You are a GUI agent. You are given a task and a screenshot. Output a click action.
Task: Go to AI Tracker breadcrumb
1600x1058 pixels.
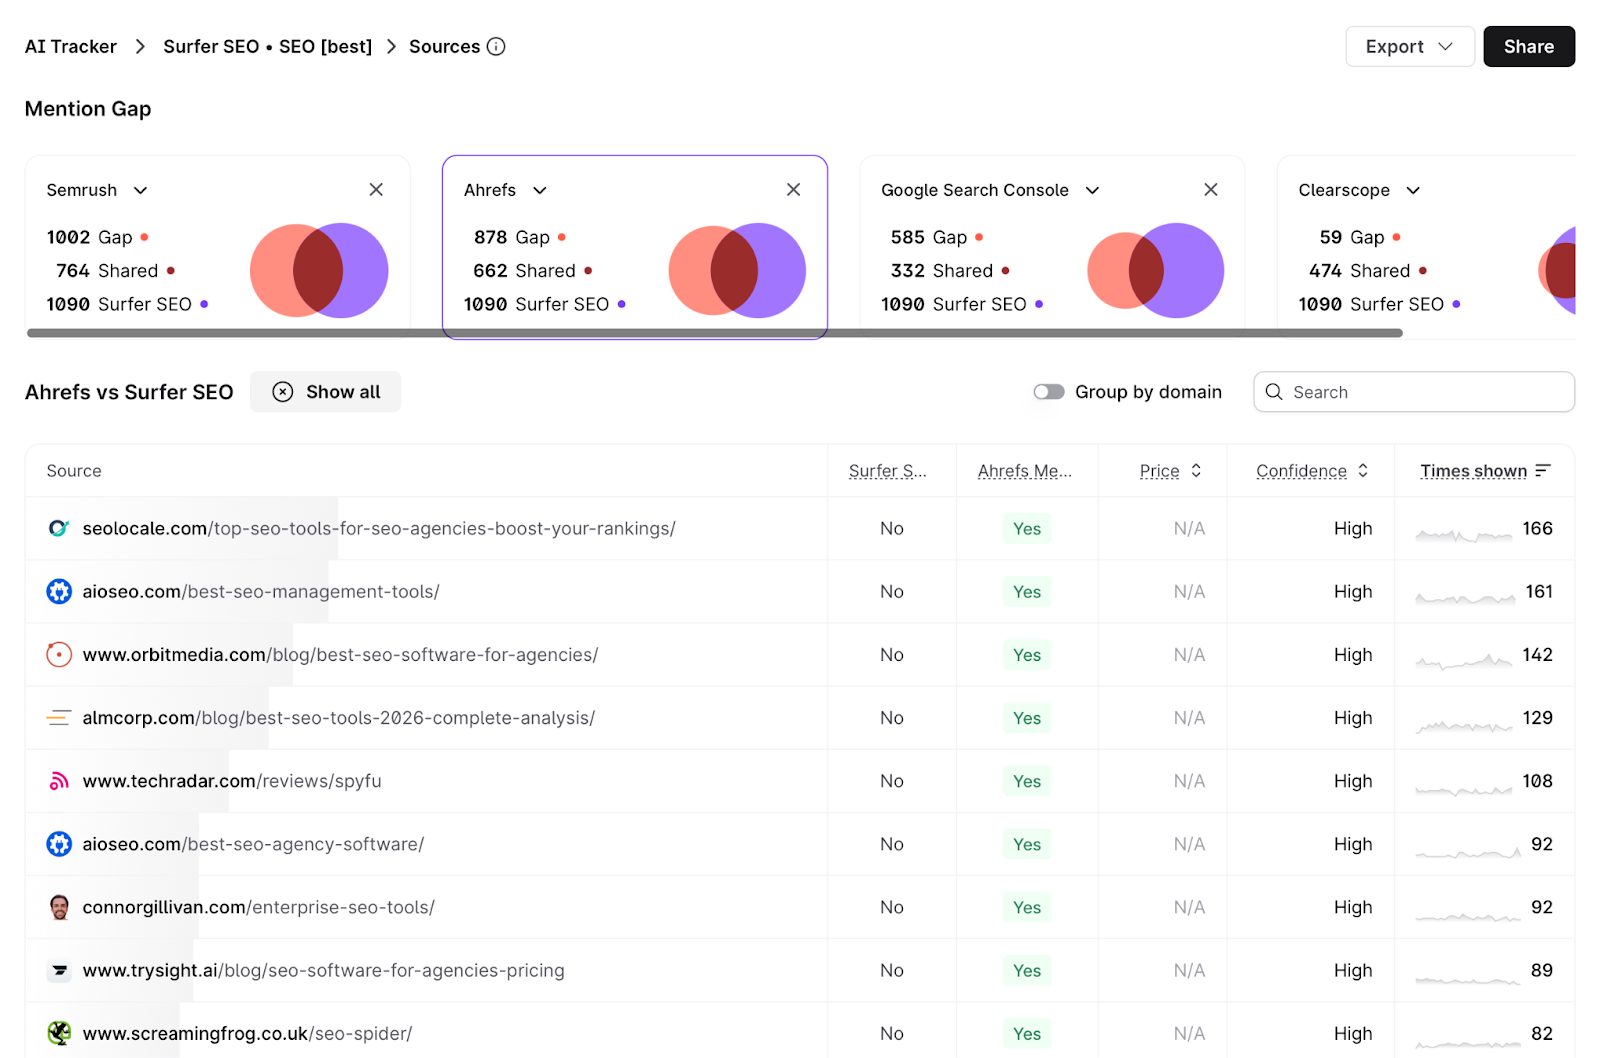[x=71, y=47]
